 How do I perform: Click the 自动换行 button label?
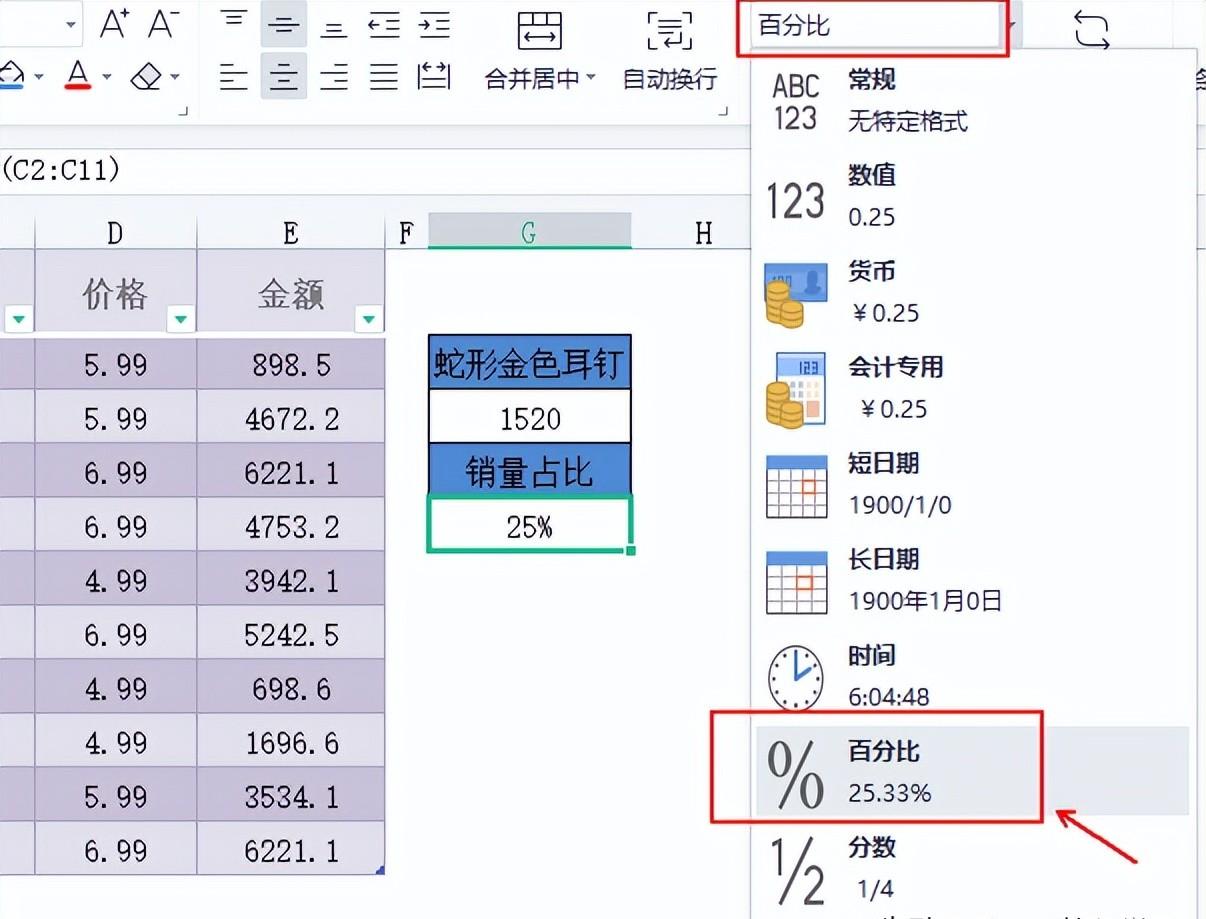click(x=670, y=79)
